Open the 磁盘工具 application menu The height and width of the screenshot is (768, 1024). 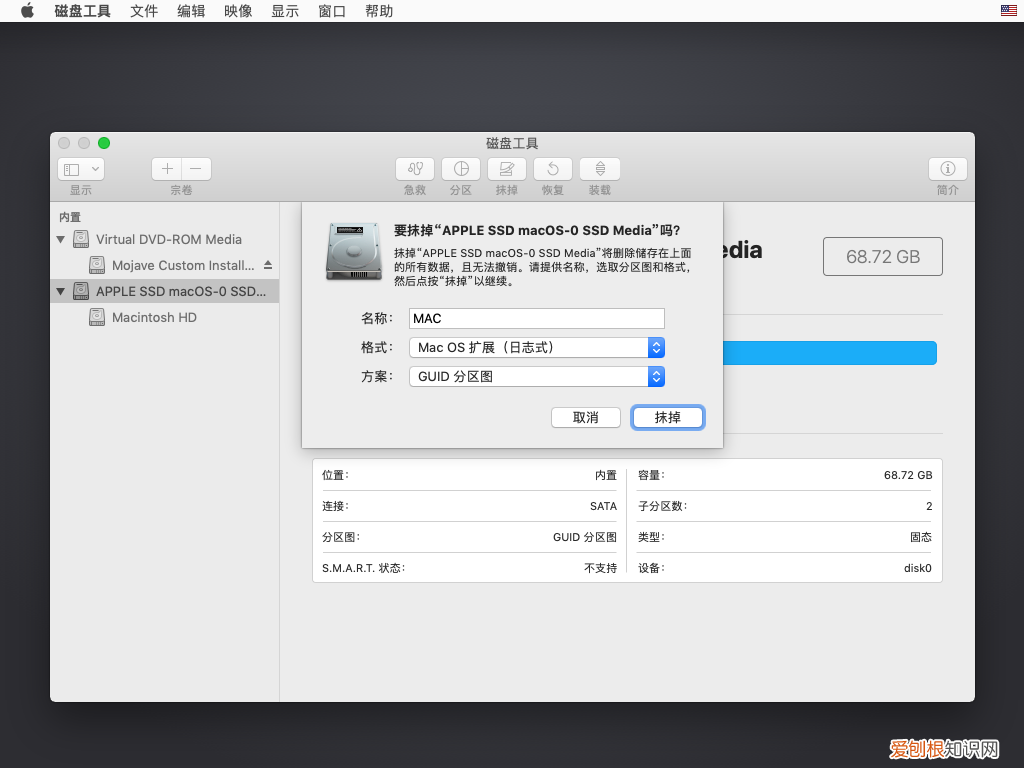82,11
